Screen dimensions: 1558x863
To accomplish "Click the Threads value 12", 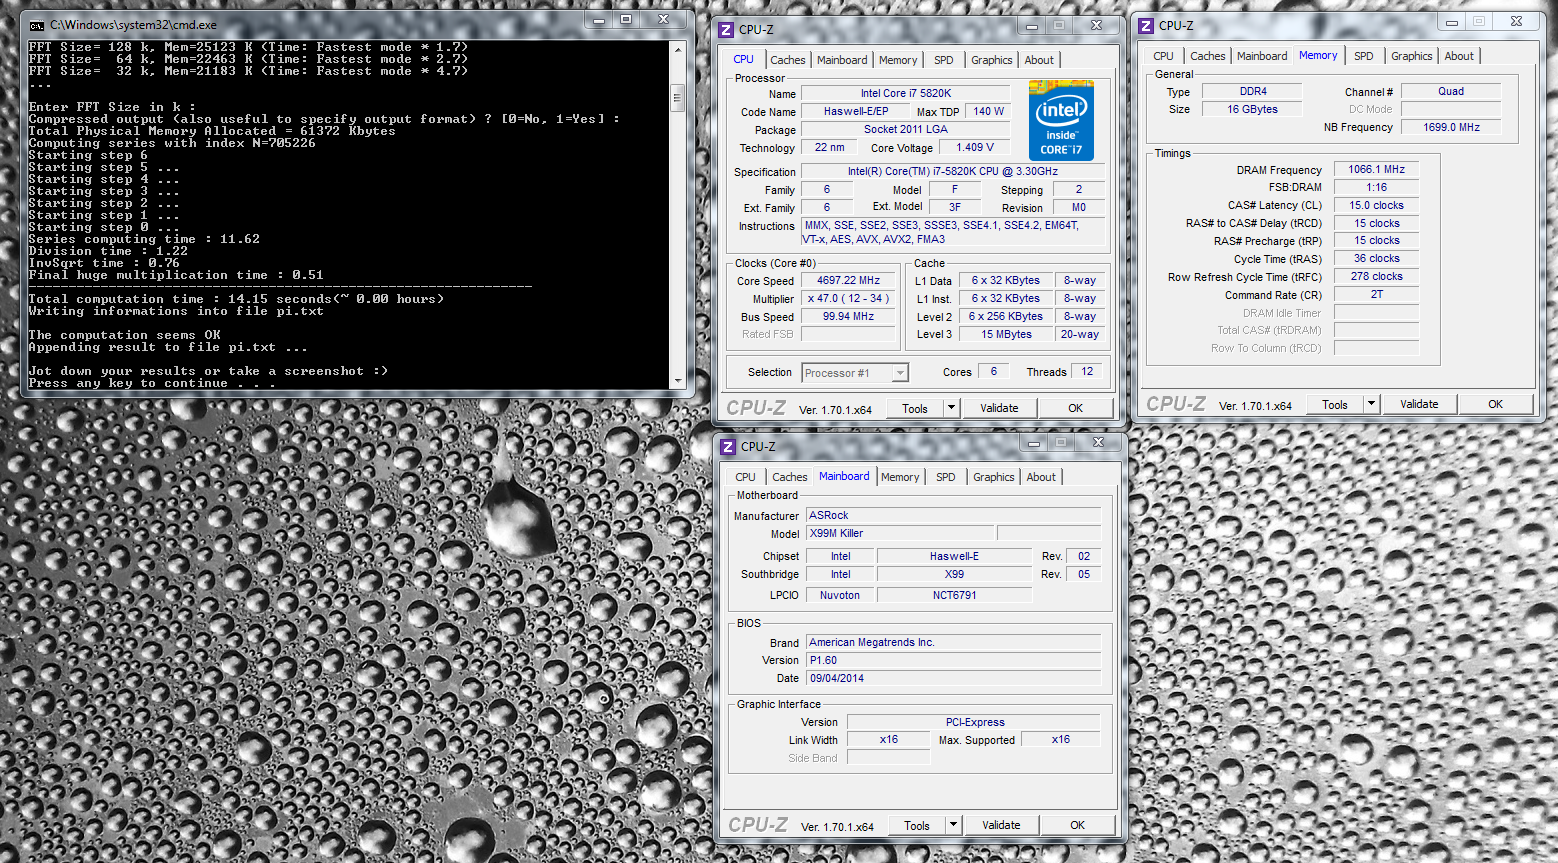I will 1087,372.
